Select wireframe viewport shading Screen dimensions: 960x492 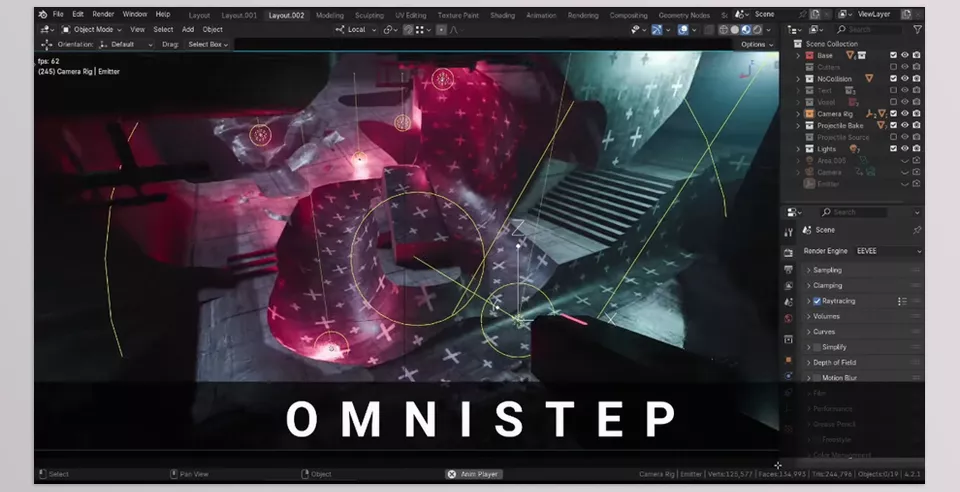[724, 29]
